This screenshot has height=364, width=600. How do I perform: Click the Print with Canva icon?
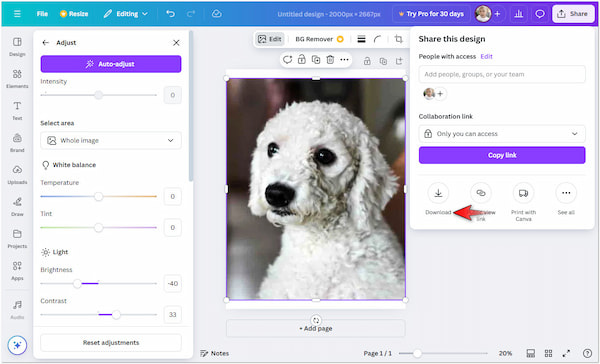tap(523, 193)
